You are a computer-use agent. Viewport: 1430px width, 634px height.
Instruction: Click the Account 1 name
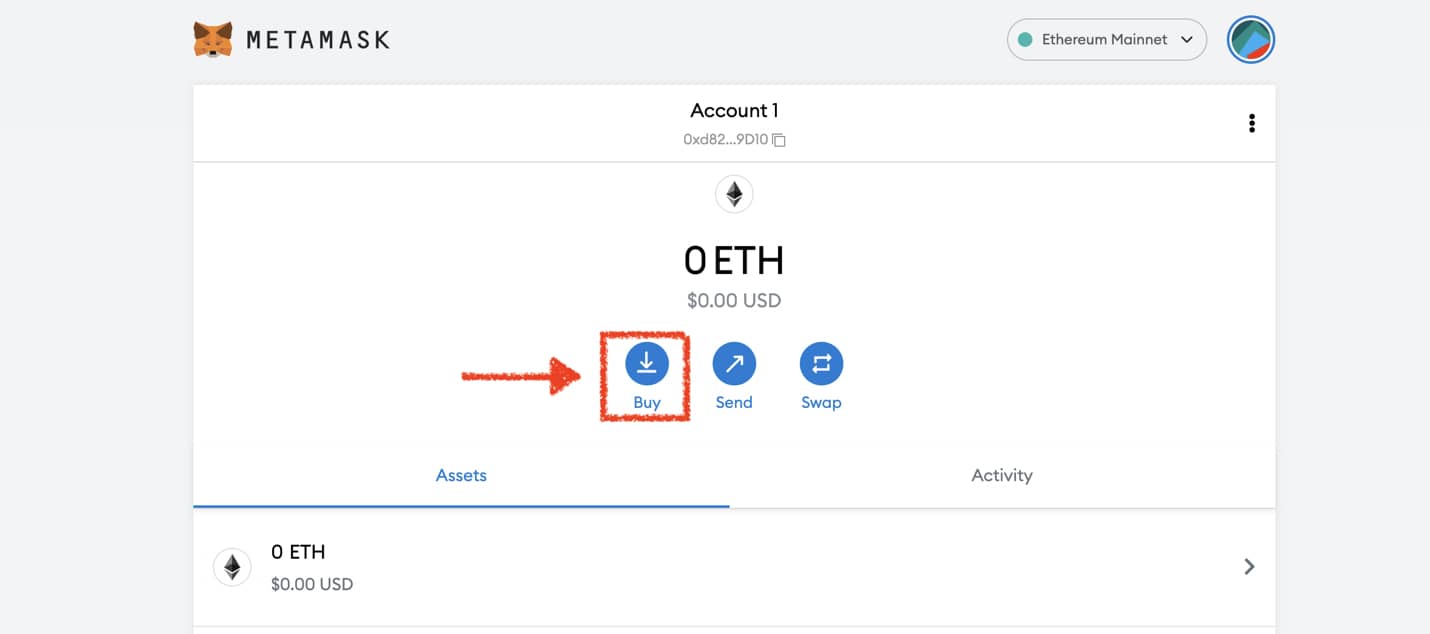tap(734, 110)
